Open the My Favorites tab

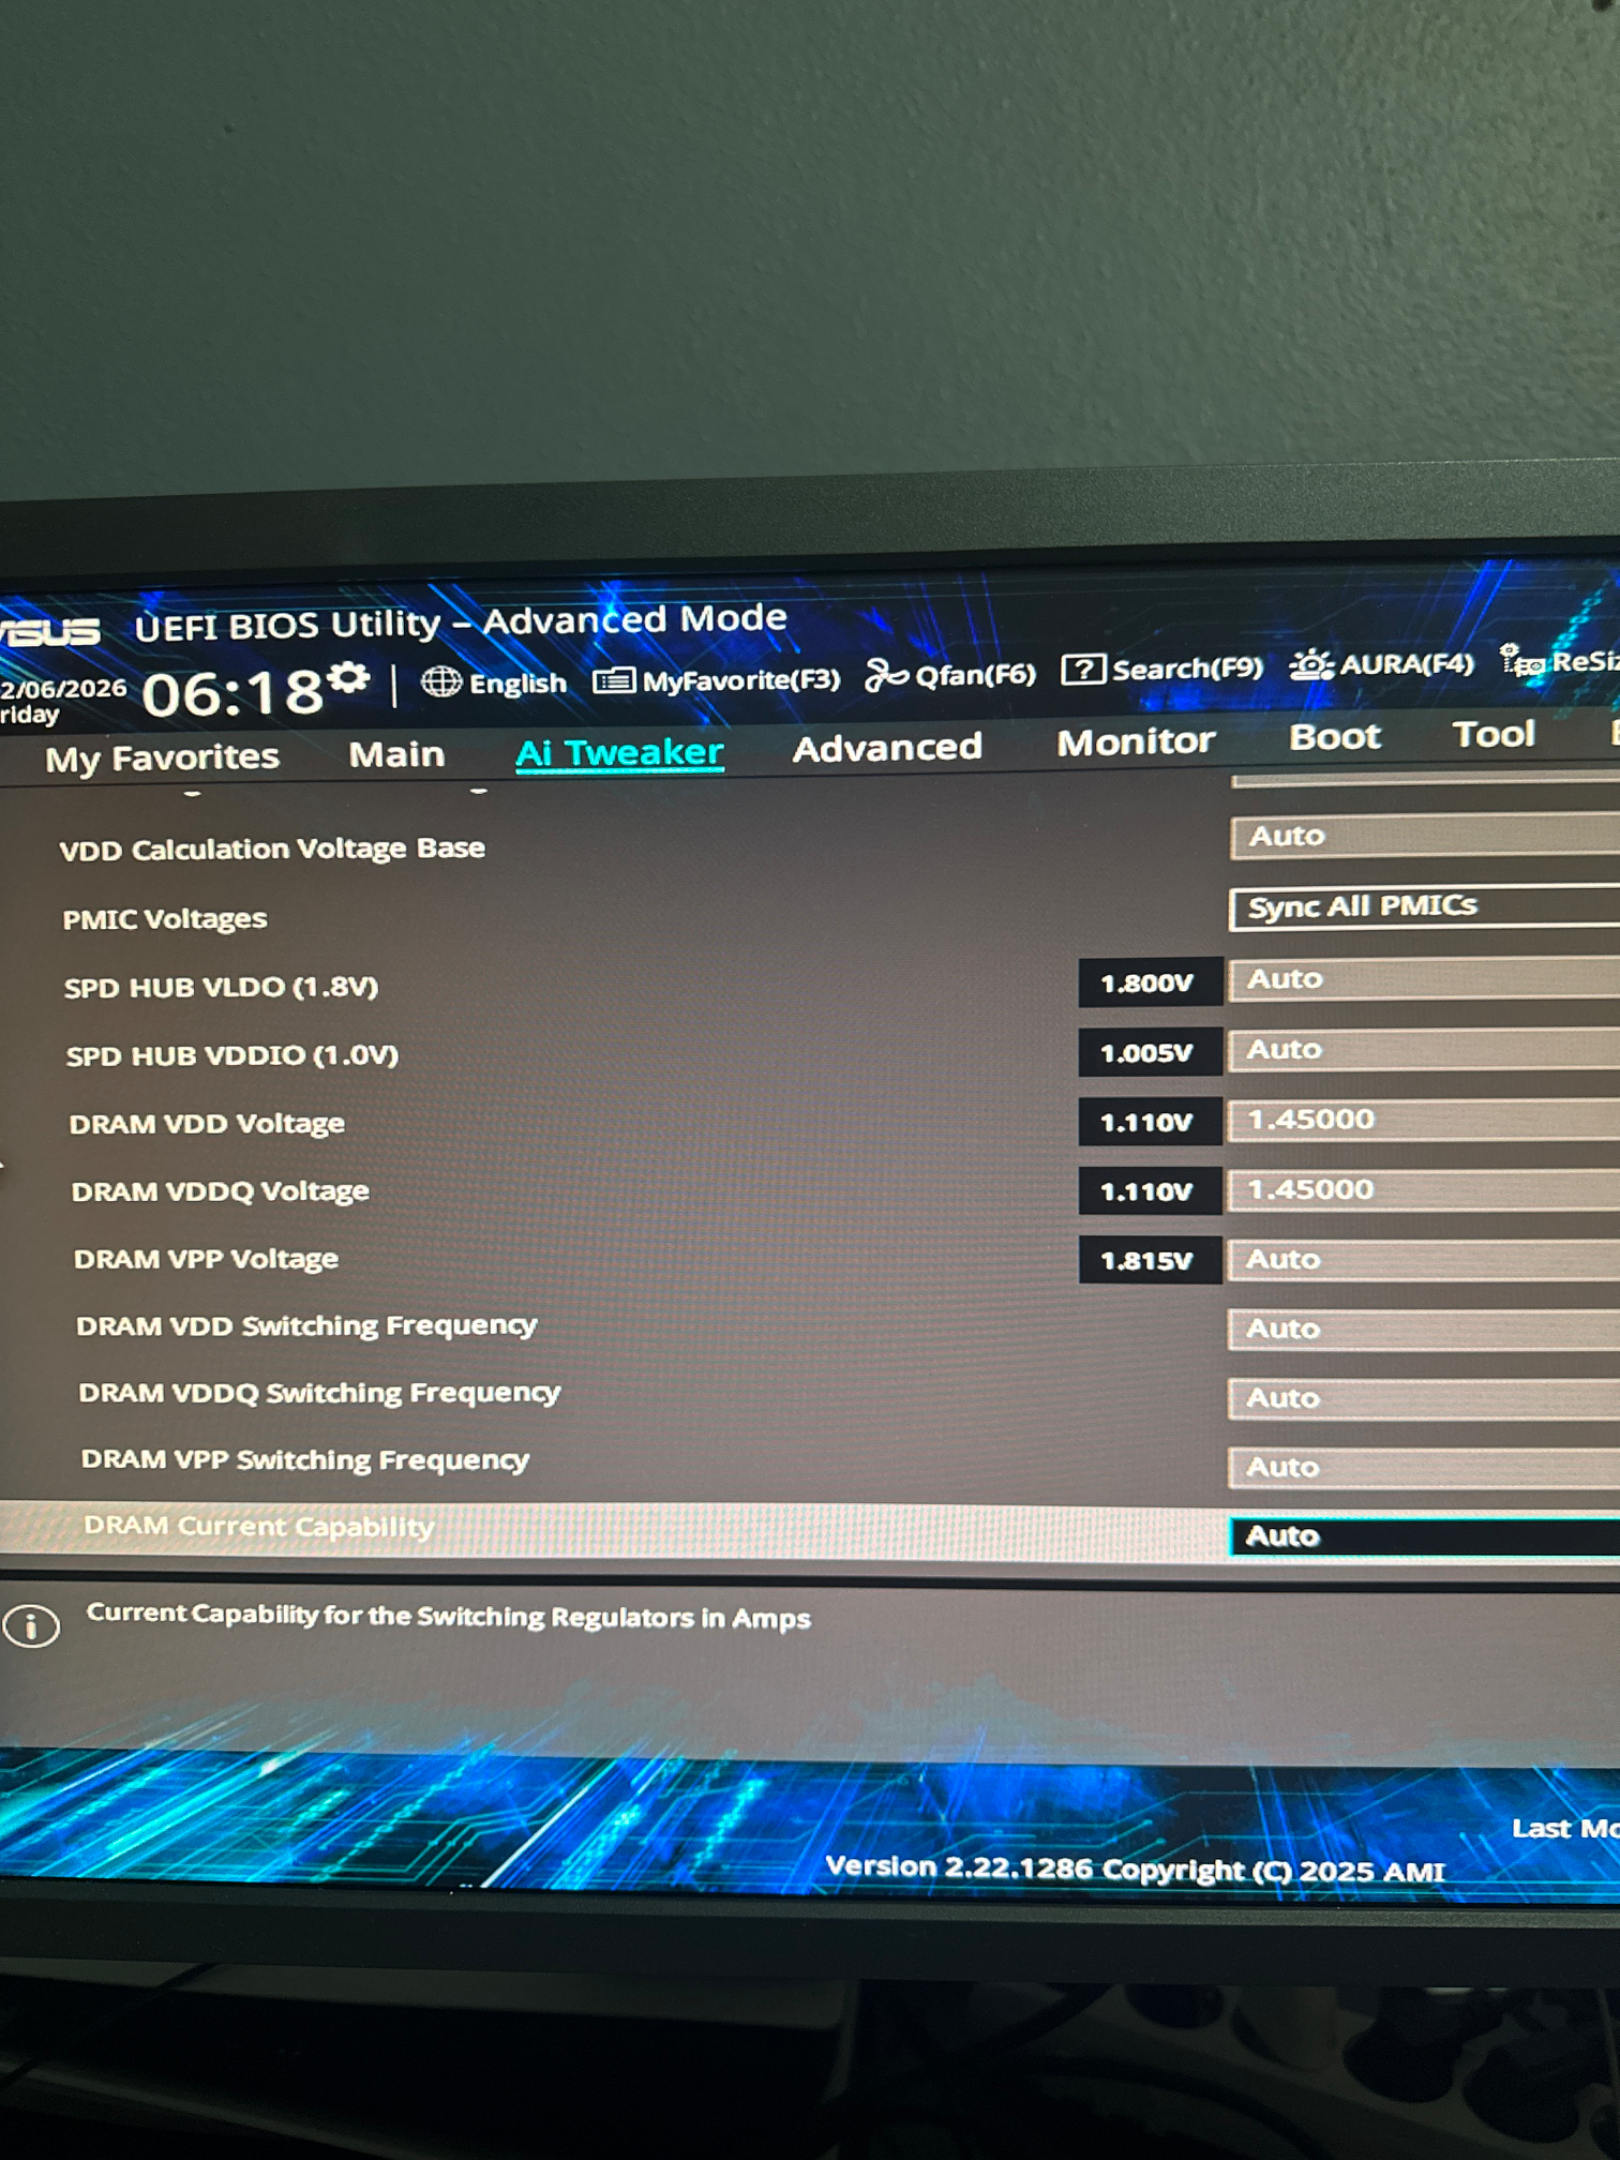coord(162,758)
